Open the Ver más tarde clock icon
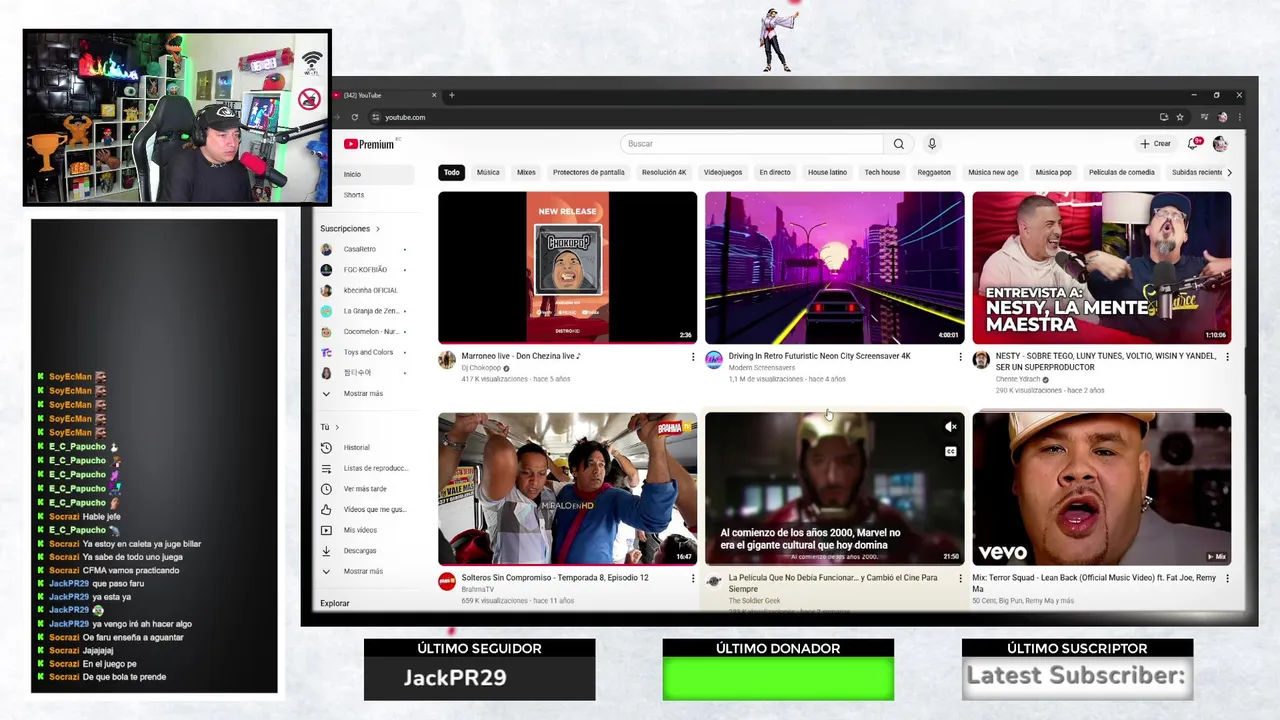This screenshot has height=720, width=1280. [326, 489]
